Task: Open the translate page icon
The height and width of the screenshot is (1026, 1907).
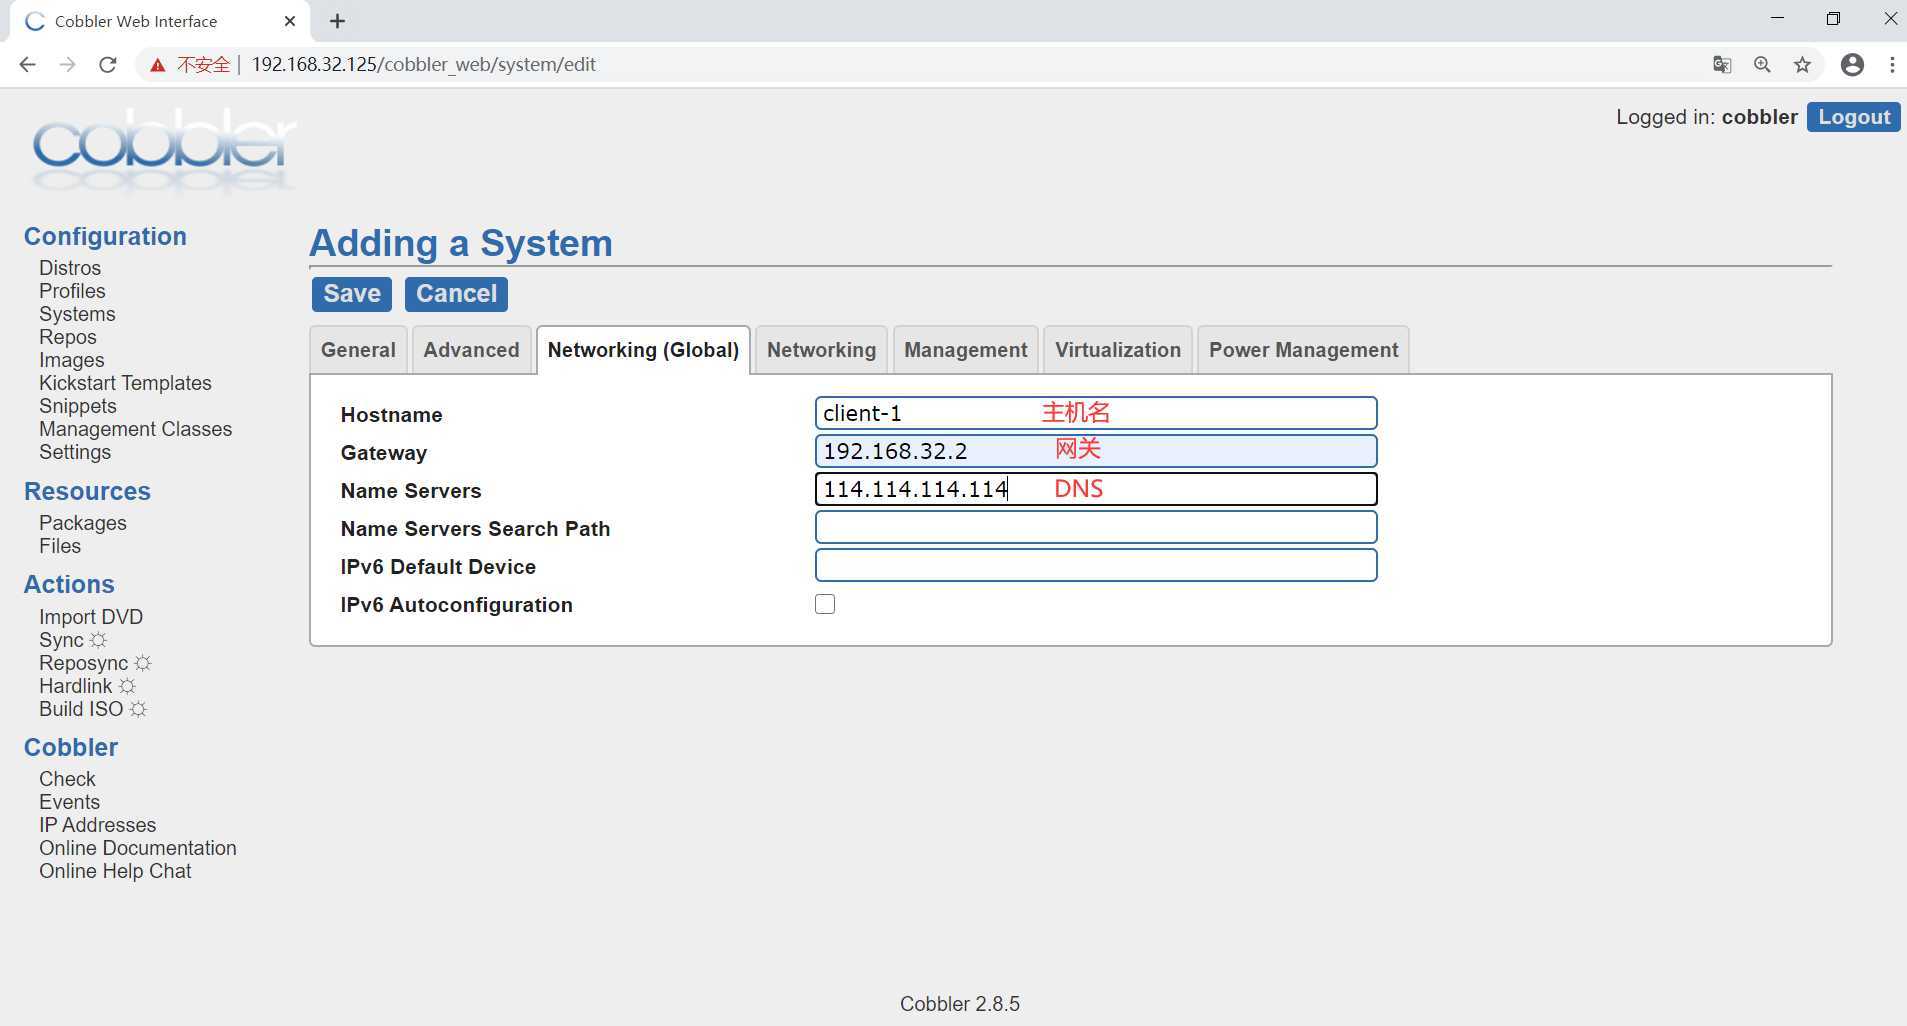Action: (1722, 64)
